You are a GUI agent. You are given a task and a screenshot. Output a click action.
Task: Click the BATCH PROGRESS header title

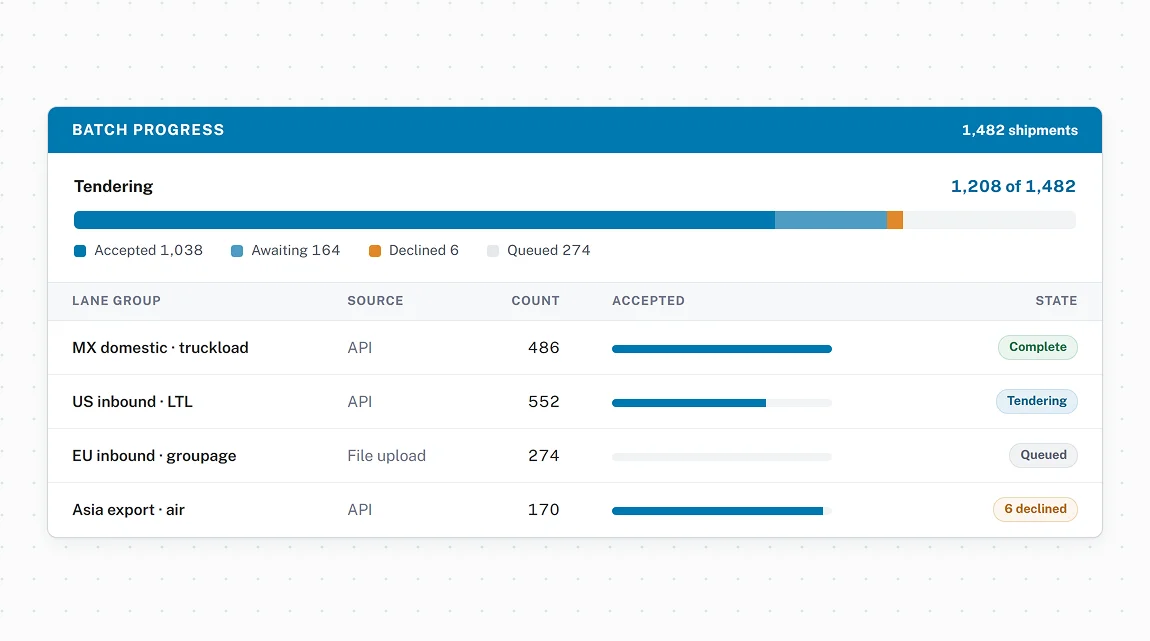pos(148,130)
